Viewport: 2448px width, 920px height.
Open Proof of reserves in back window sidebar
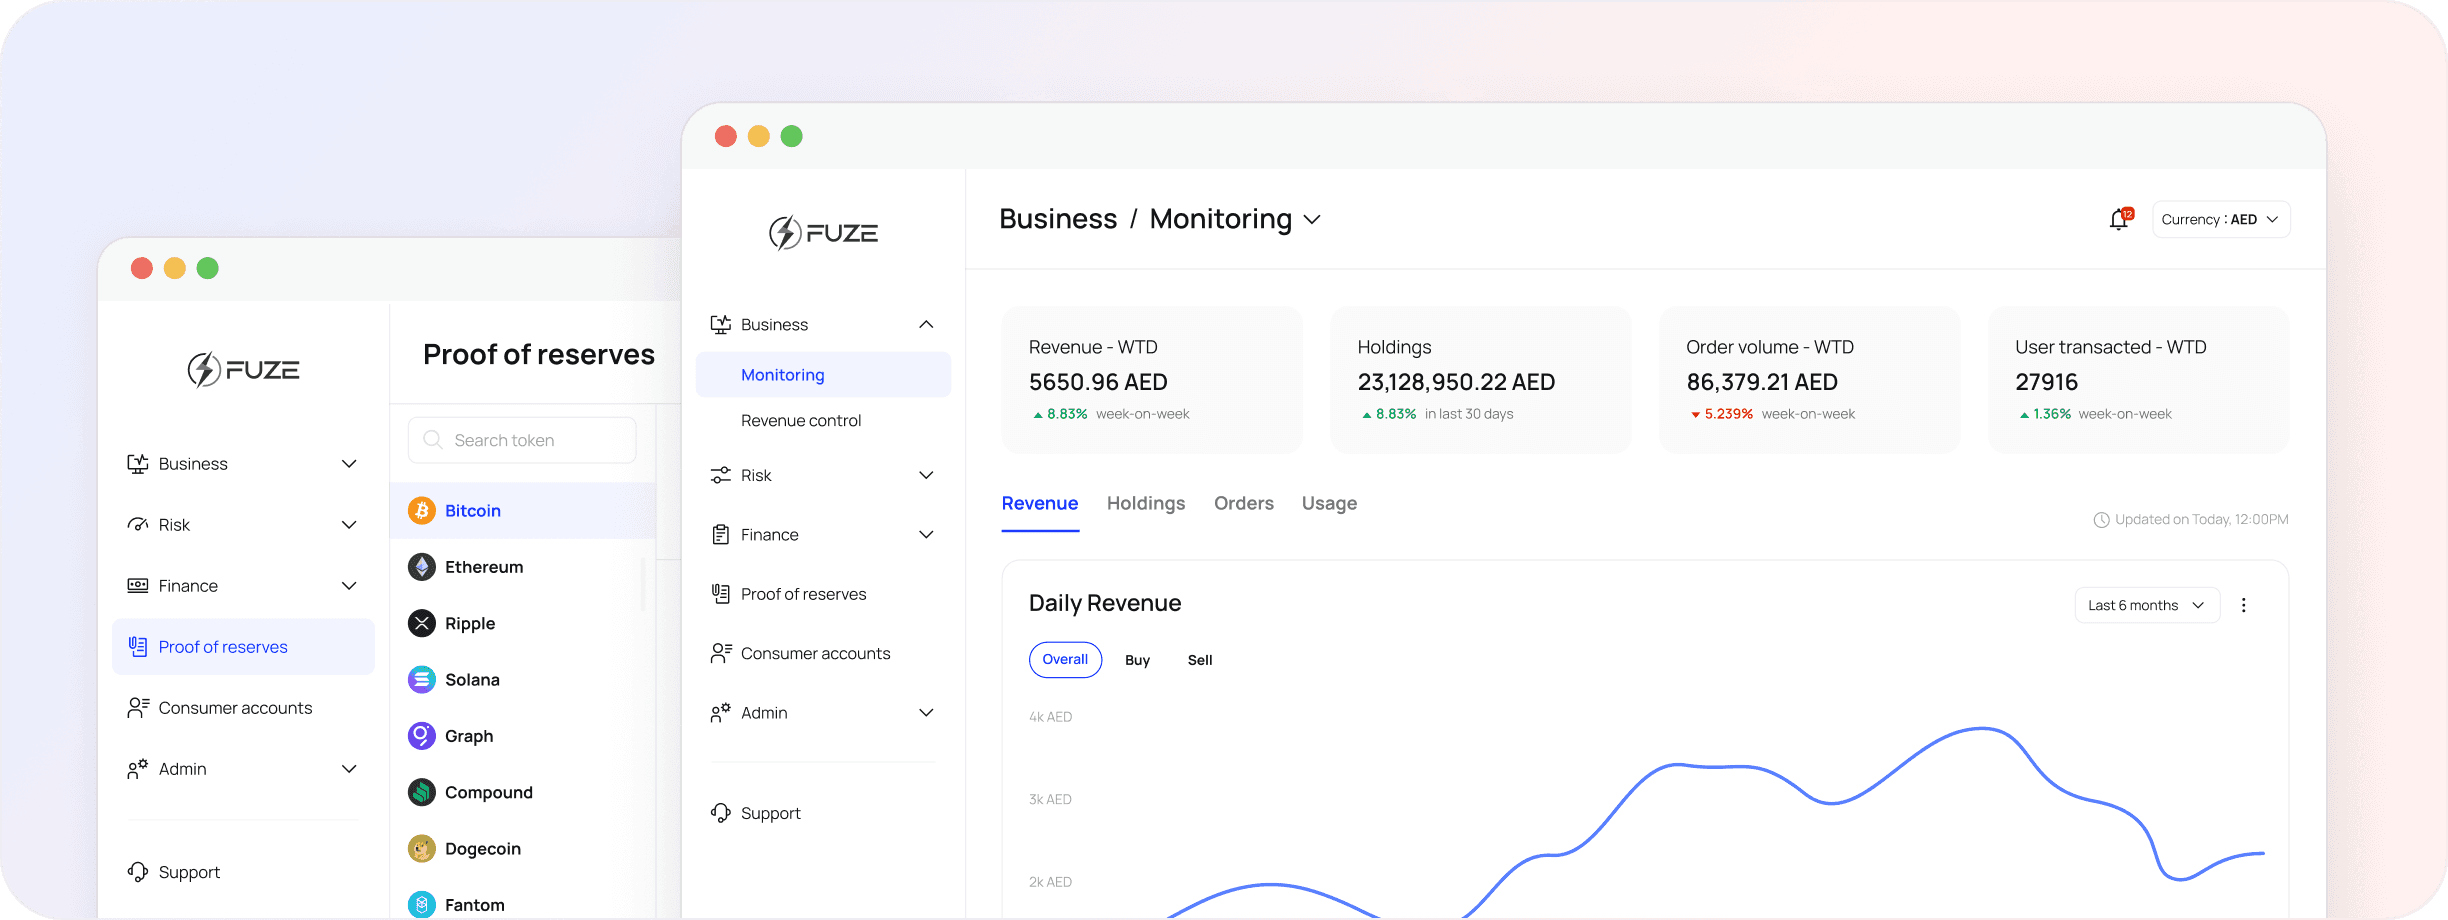(x=243, y=647)
